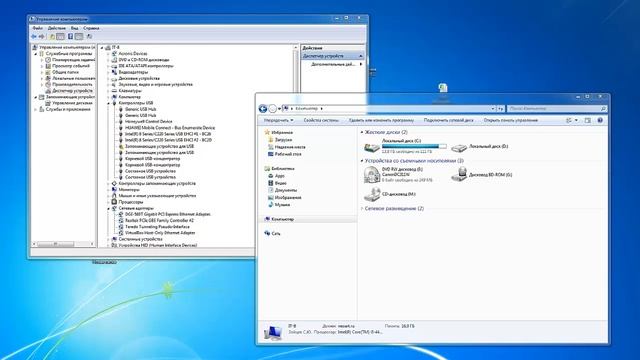
Task: Select Общие папки in left tree
Action: coord(62,72)
